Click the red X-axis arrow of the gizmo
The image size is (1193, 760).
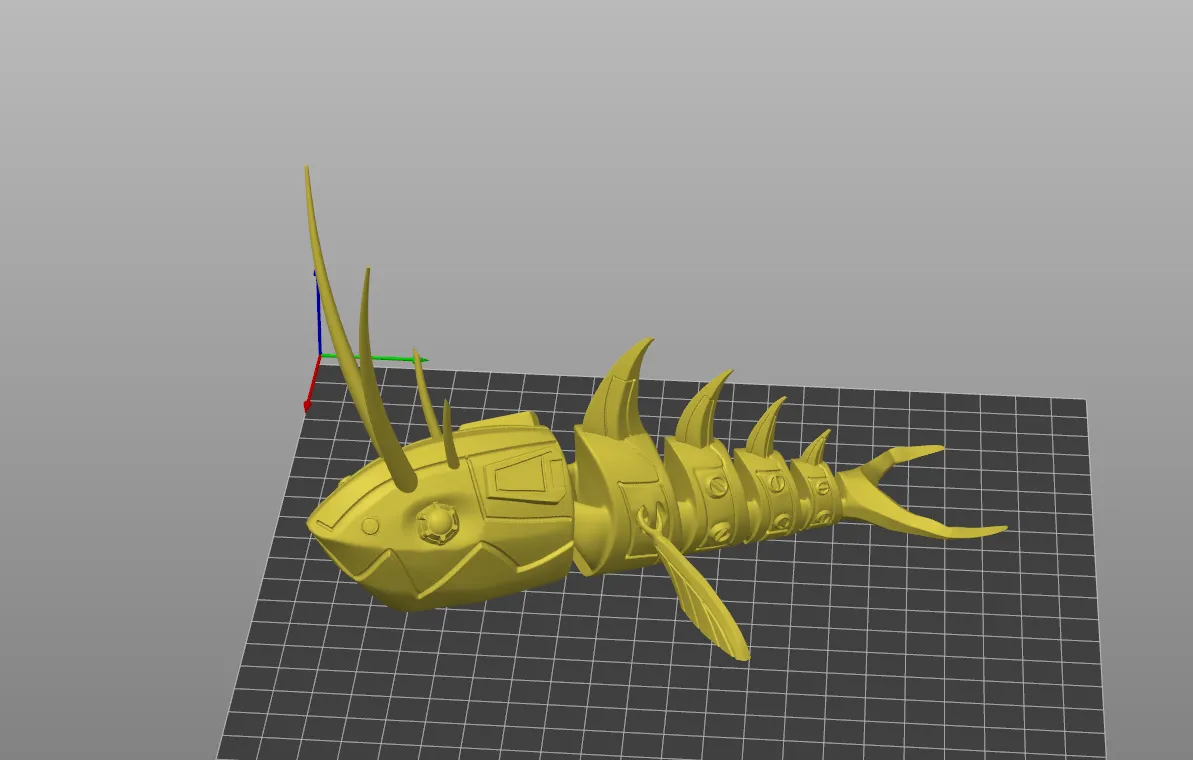[308, 402]
